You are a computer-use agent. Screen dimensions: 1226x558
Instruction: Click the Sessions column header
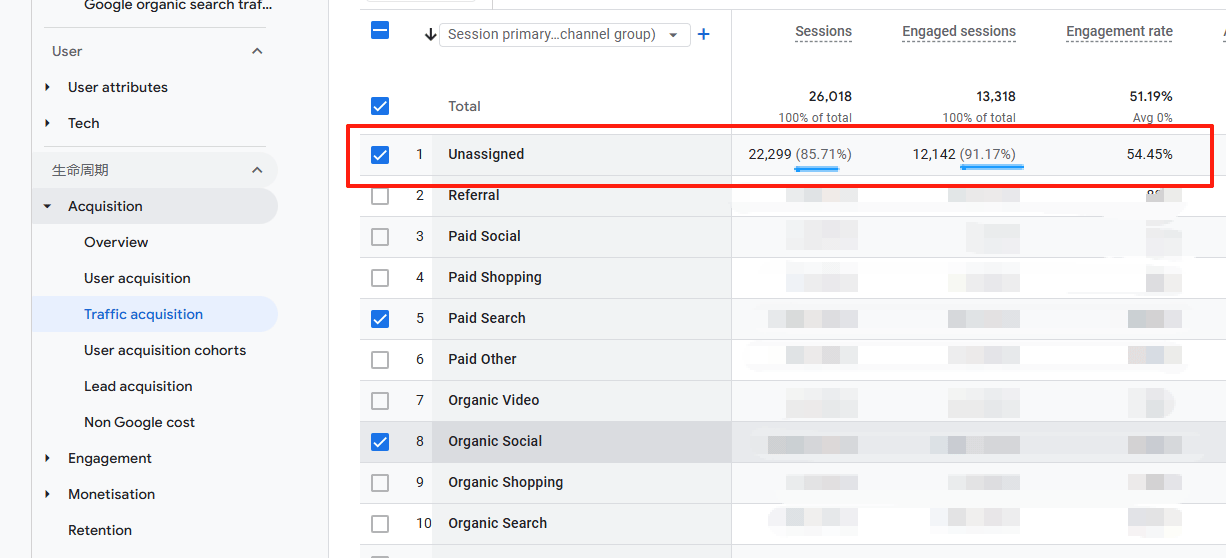[x=823, y=32]
